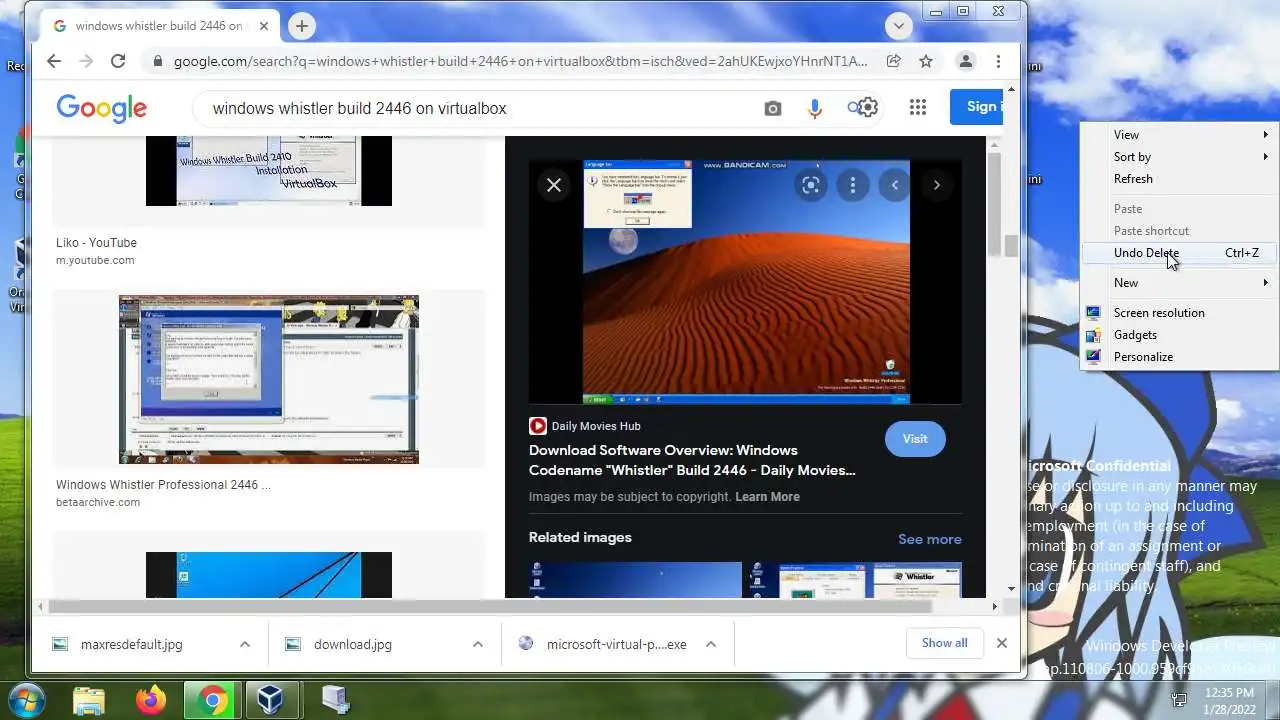This screenshot has height=720, width=1280.
Task: Click Liko - YouTube result caption
Action: tap(96, 243)
